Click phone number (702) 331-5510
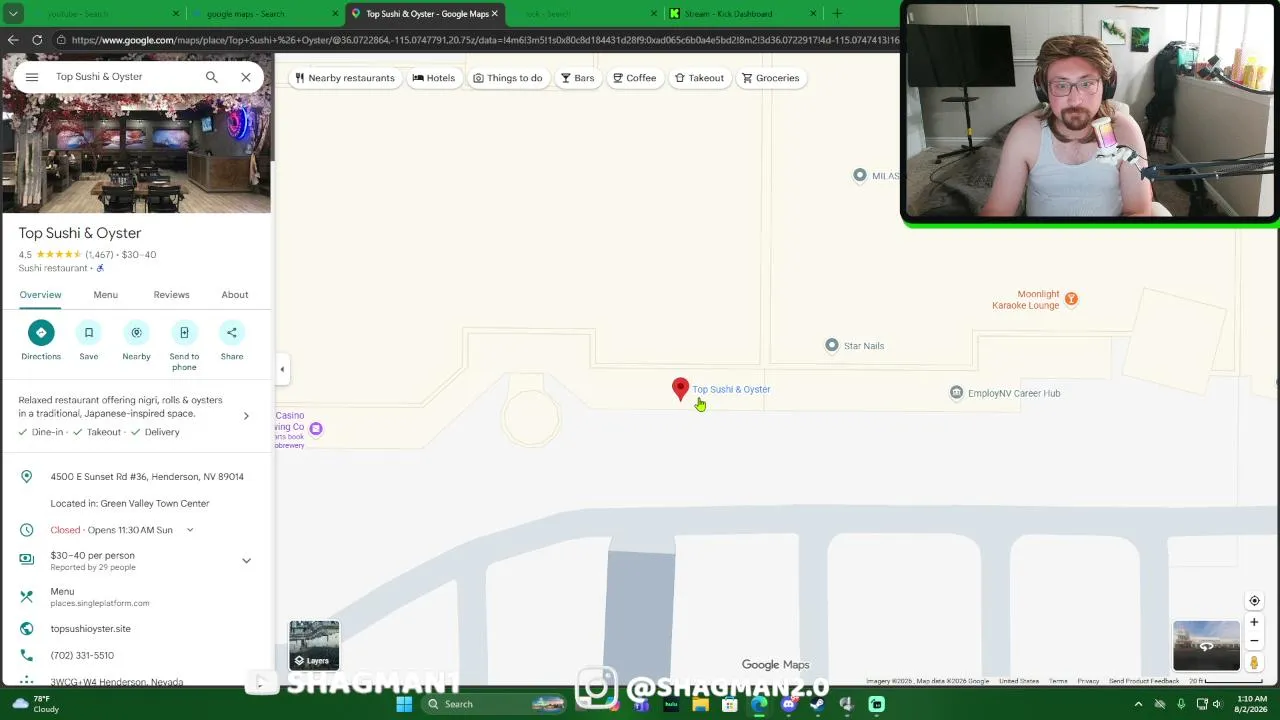Viewport: 1280px width, 720px height. [82, 655]
